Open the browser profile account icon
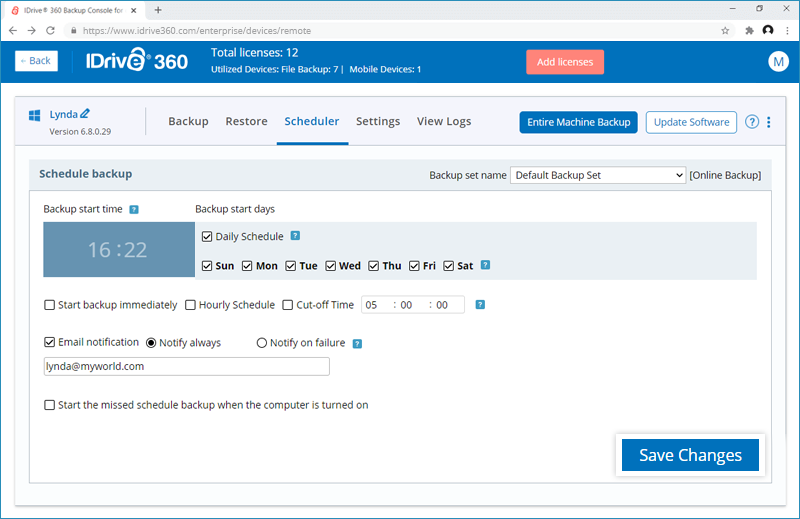This screenshot has height=519, width=800. (768, 30)
